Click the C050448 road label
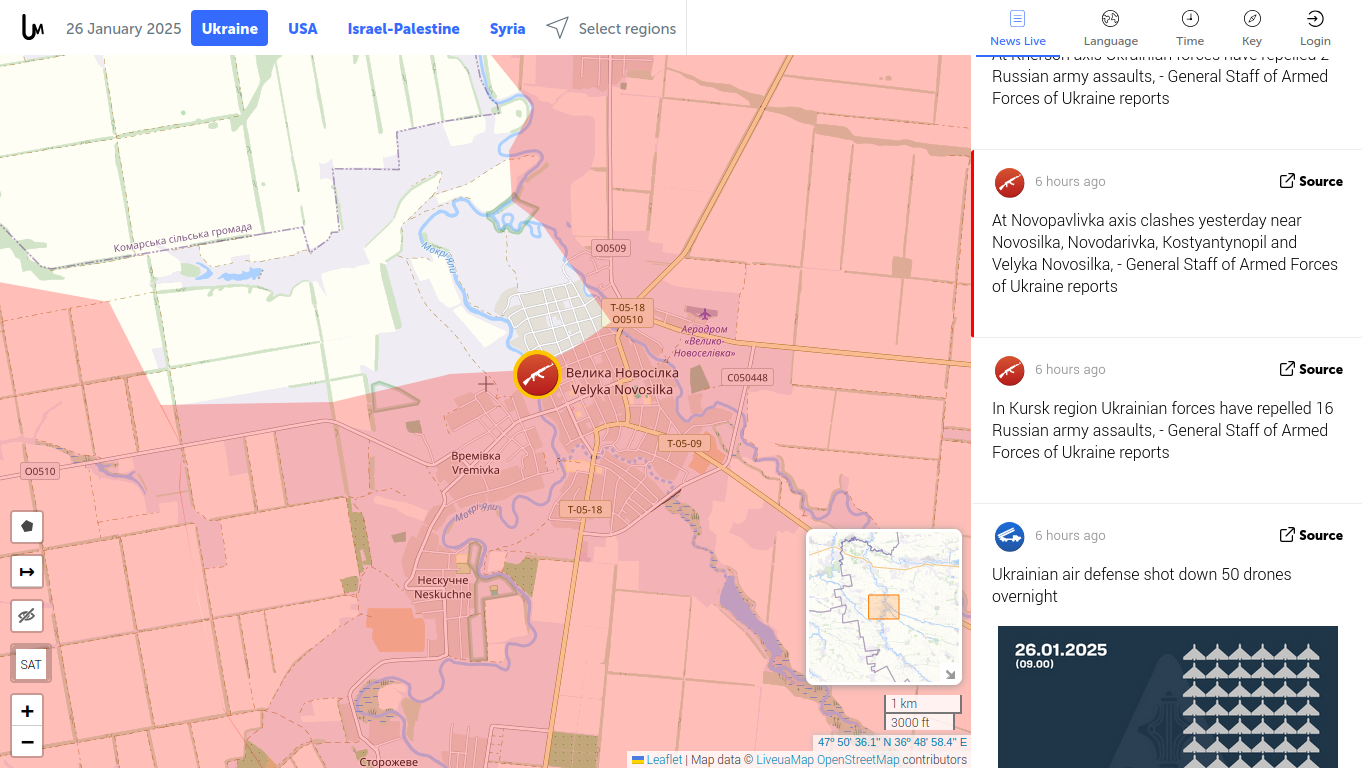The image size is (1366, 768). 747,378
